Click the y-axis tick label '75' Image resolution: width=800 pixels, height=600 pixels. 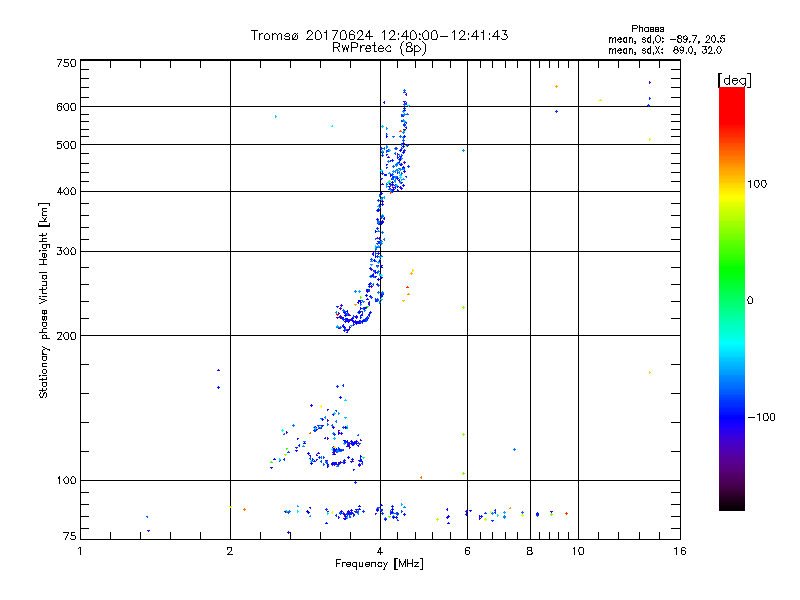[x=70, y=536]
